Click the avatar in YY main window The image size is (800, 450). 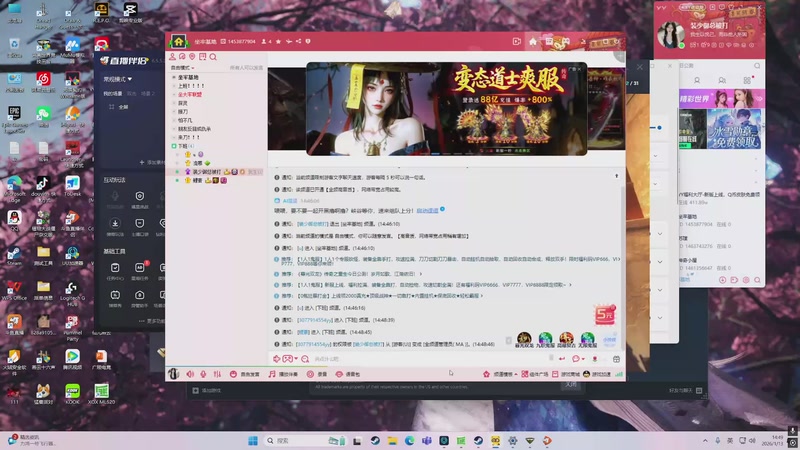671,35
